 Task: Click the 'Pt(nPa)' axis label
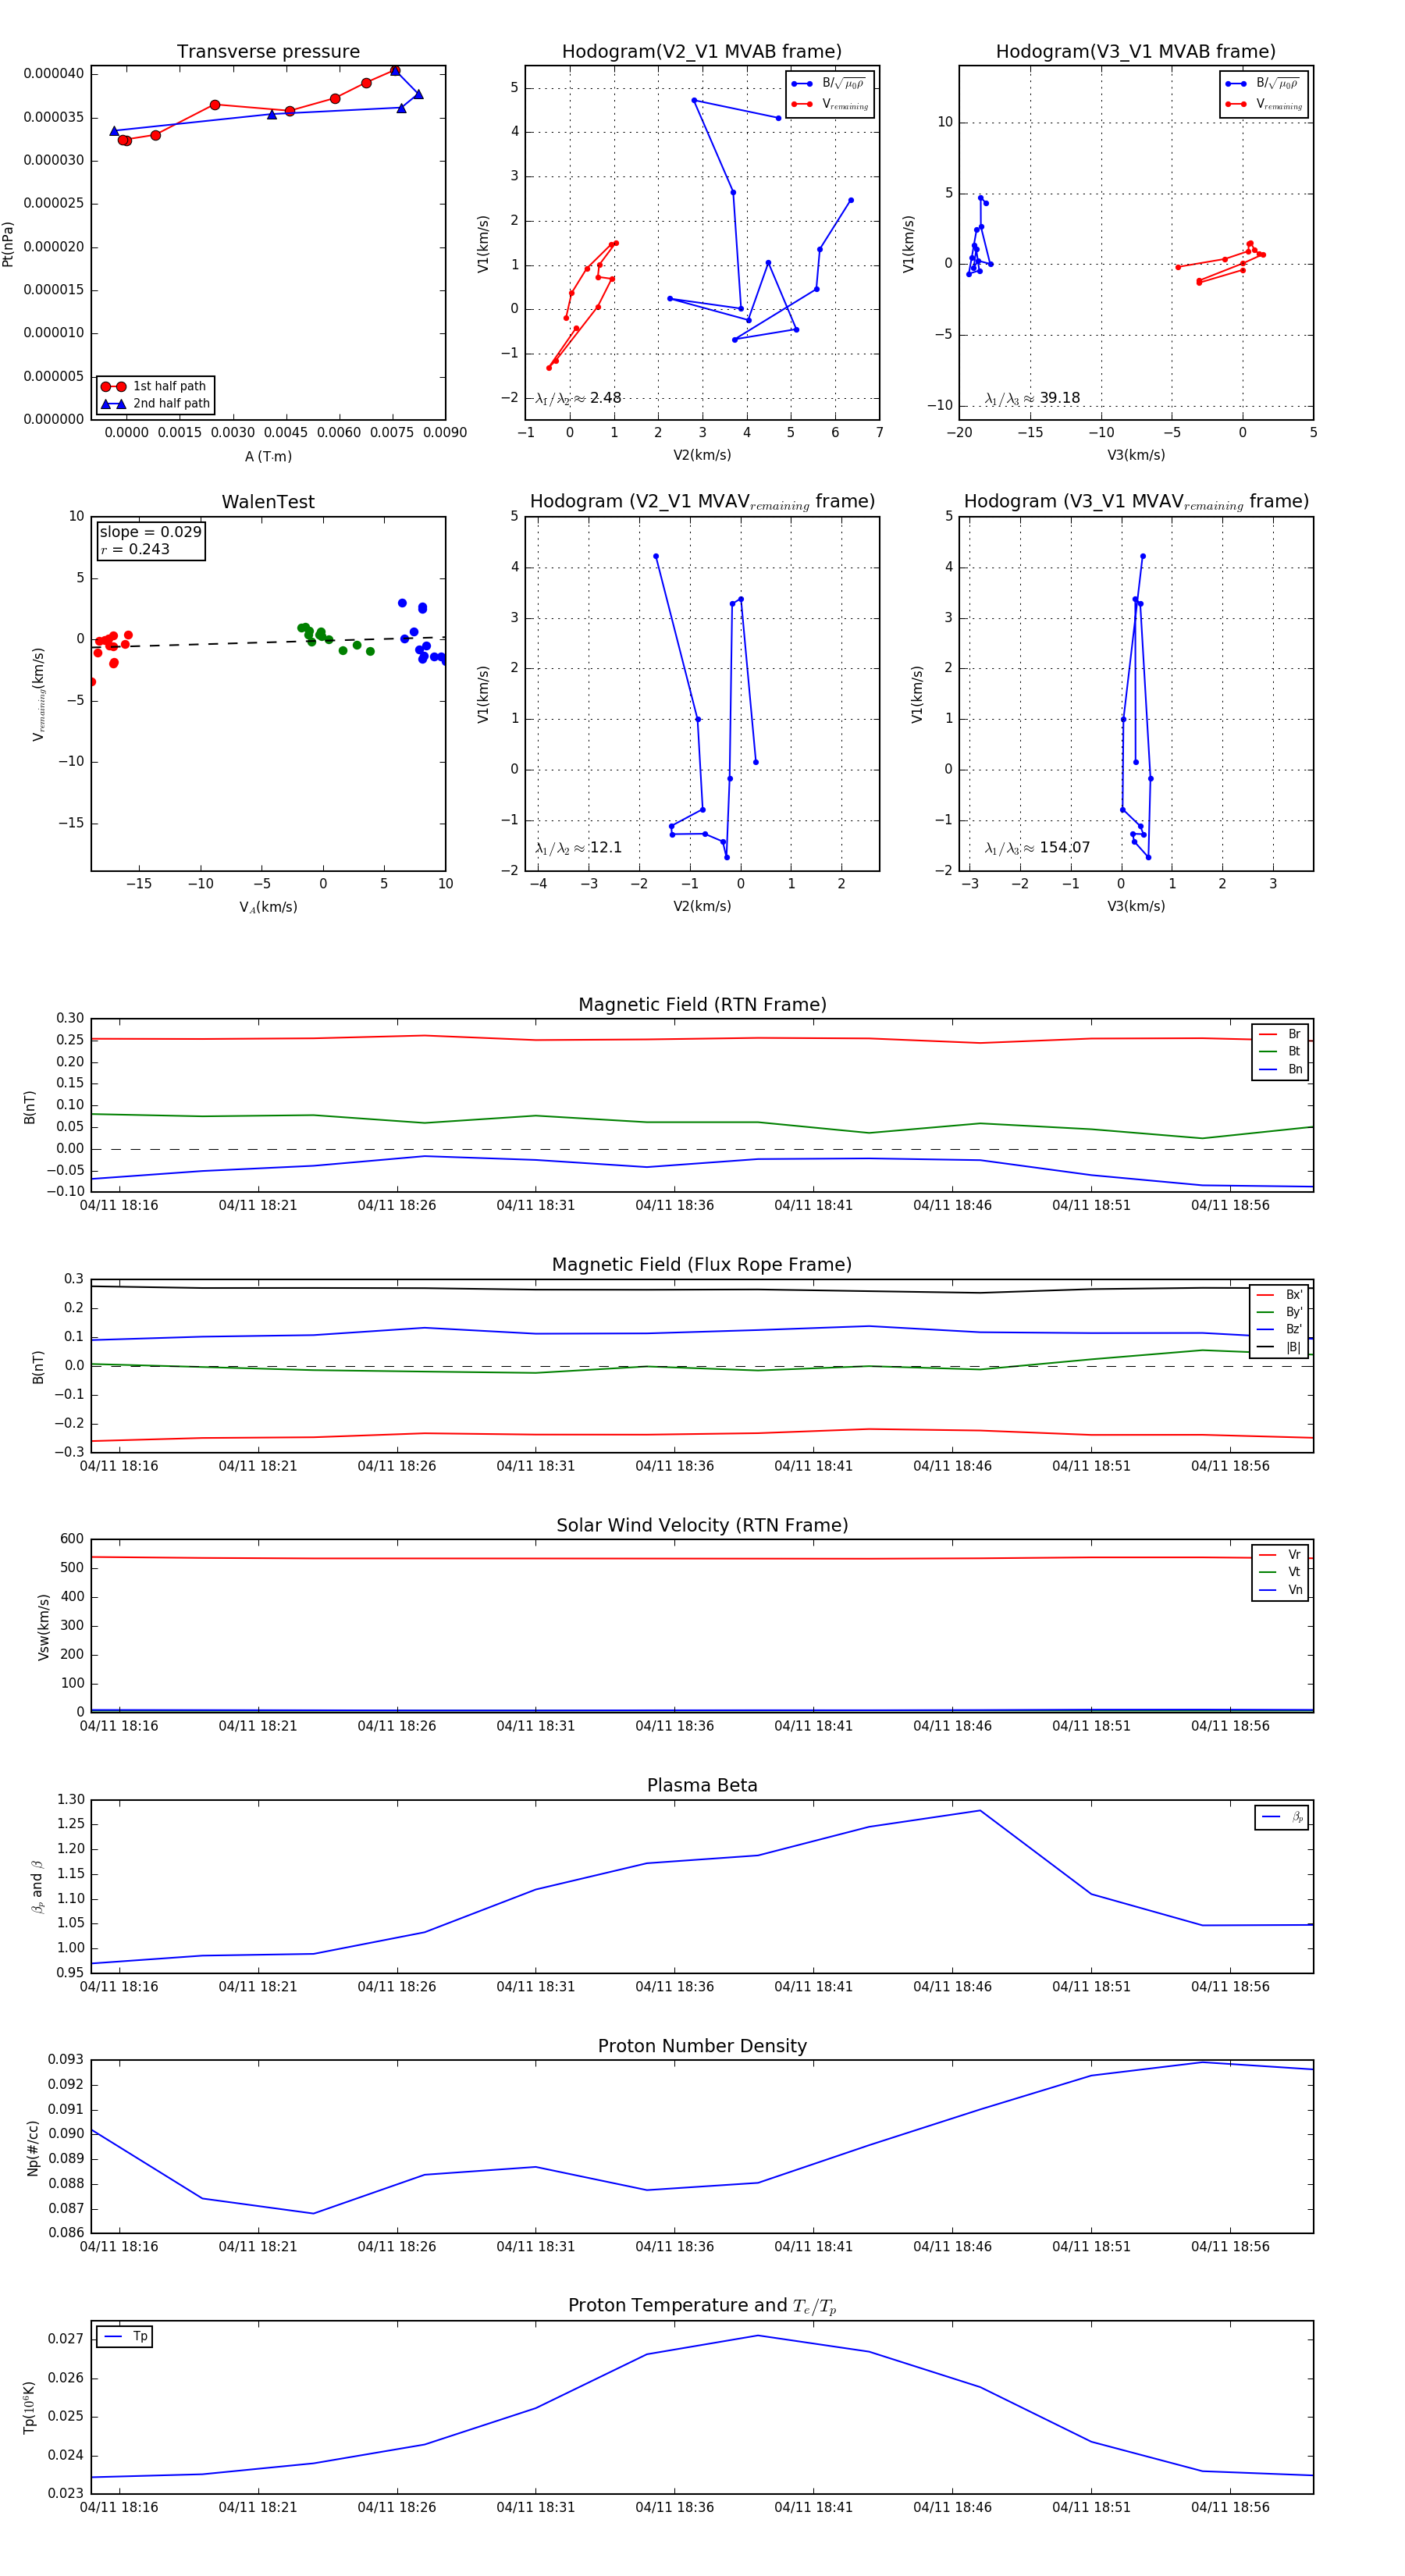click(x=8, y=244)
